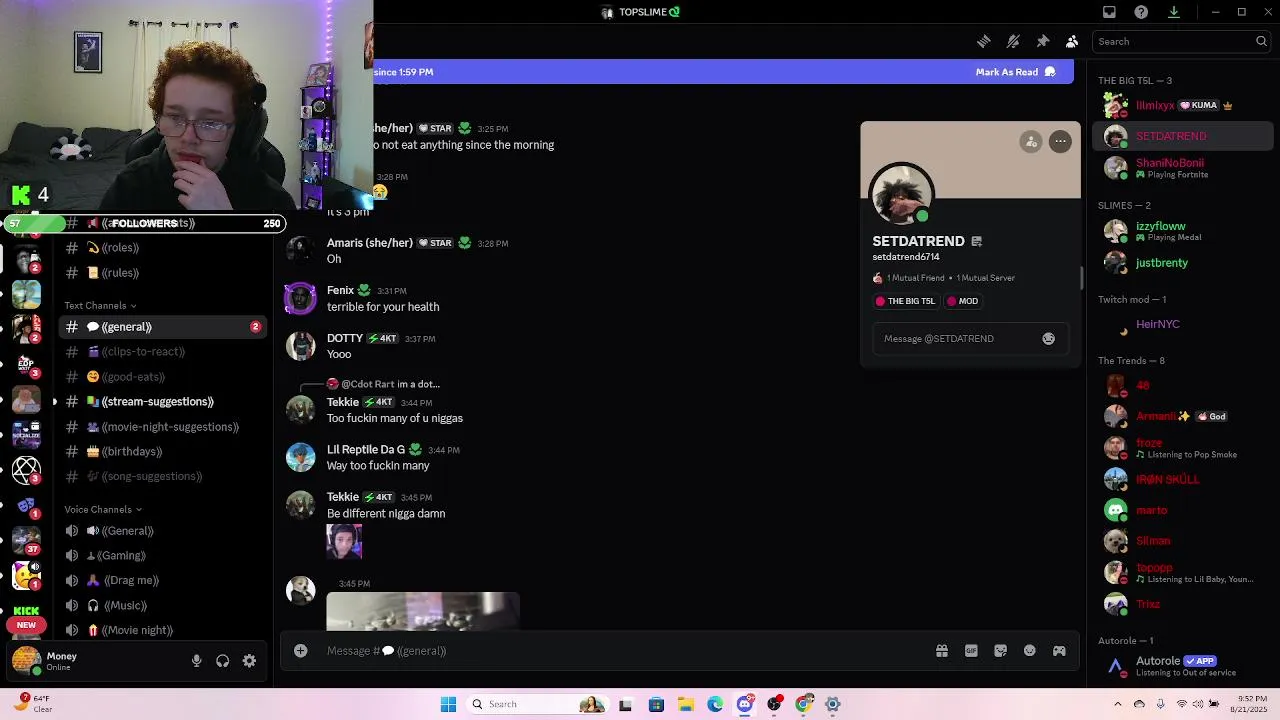Open emoji picker in profile message box
This screenshot has width=1280, height=720.
point(1048,339)
